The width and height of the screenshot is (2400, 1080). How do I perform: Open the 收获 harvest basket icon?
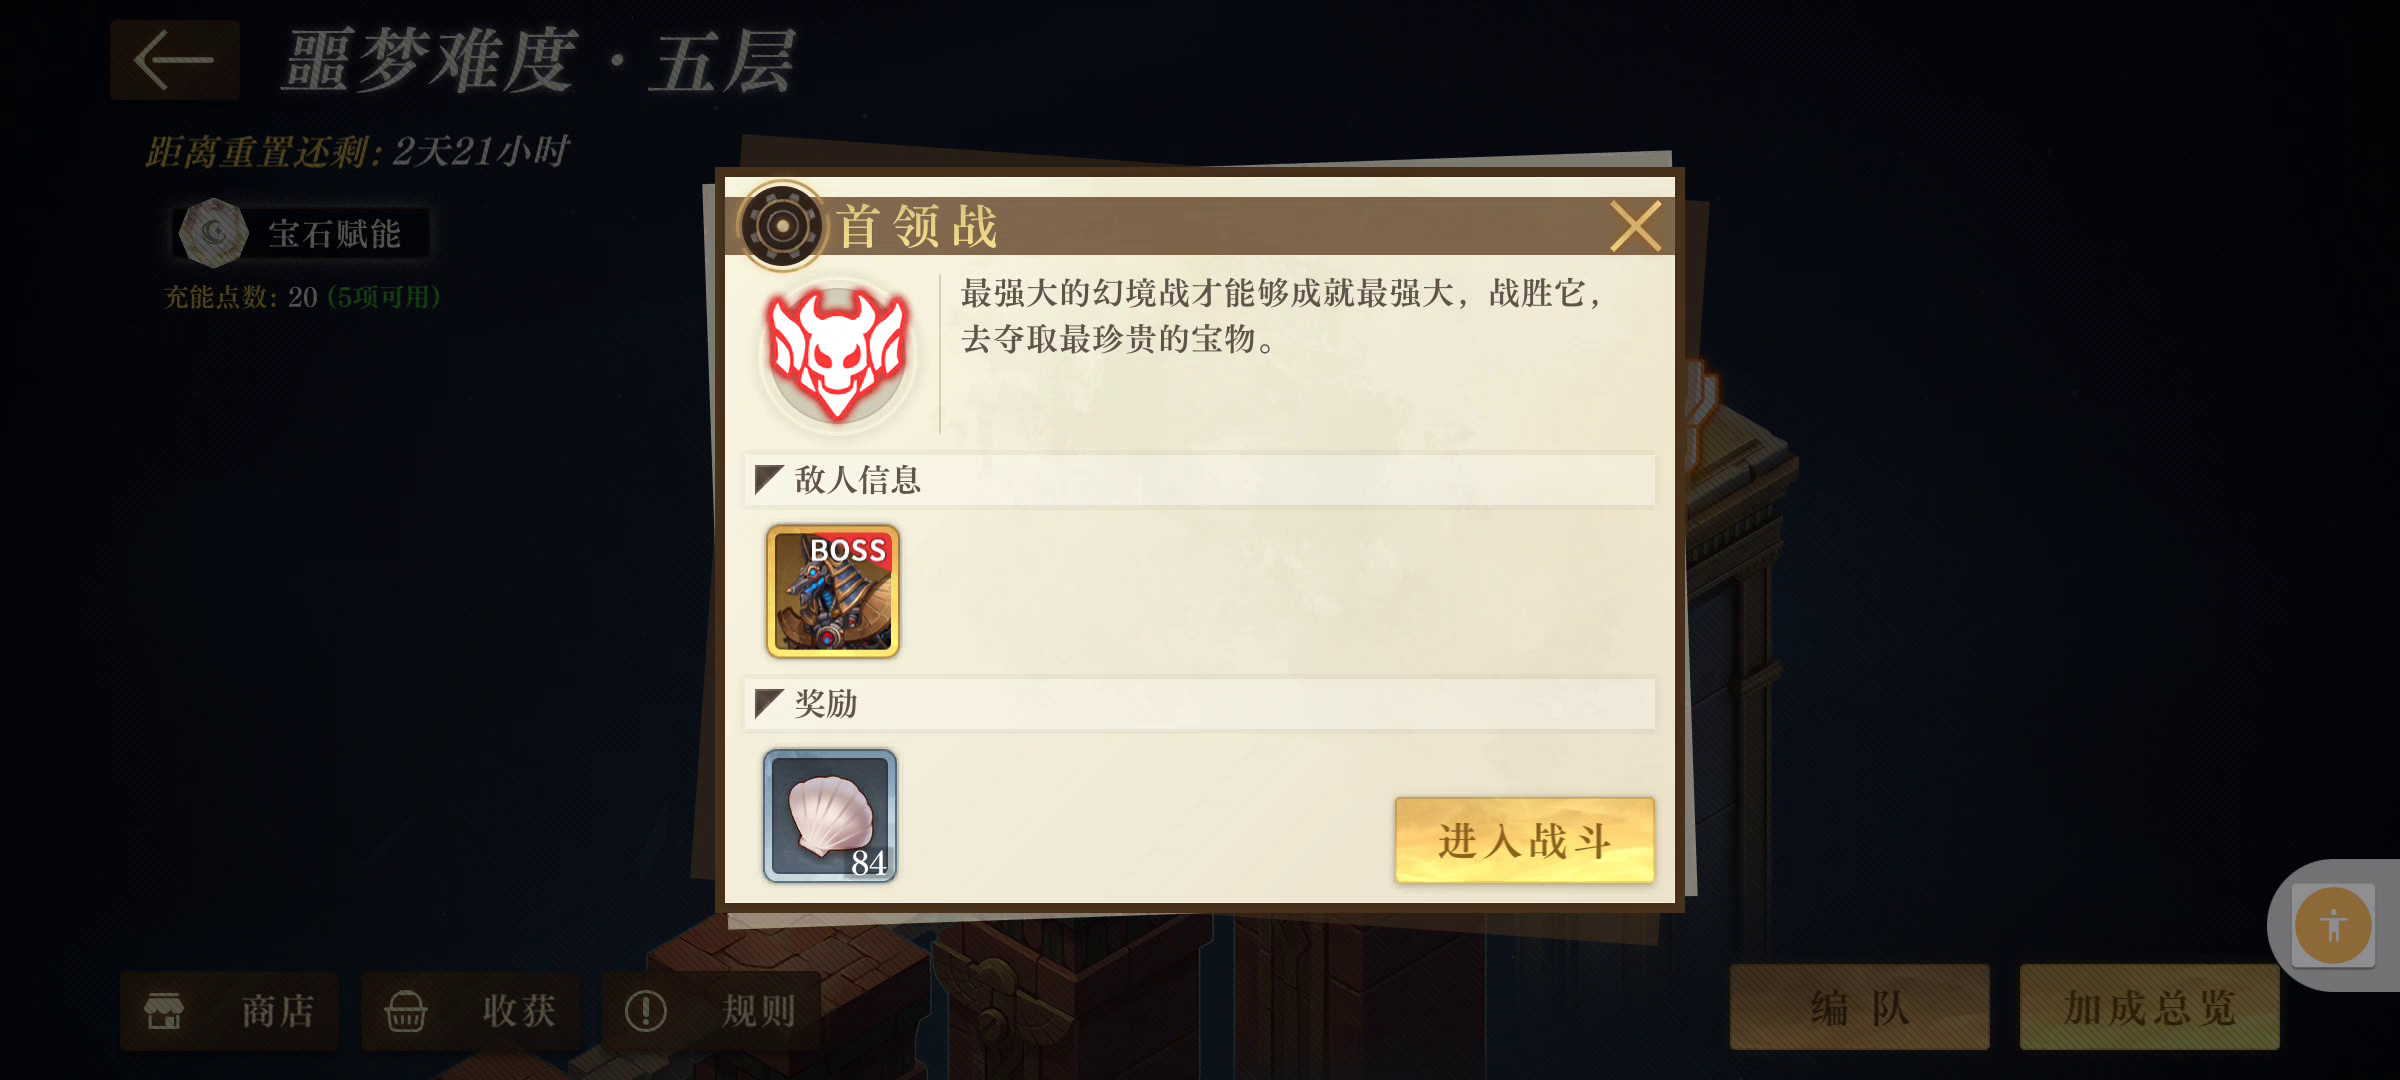pos(406,1011)
